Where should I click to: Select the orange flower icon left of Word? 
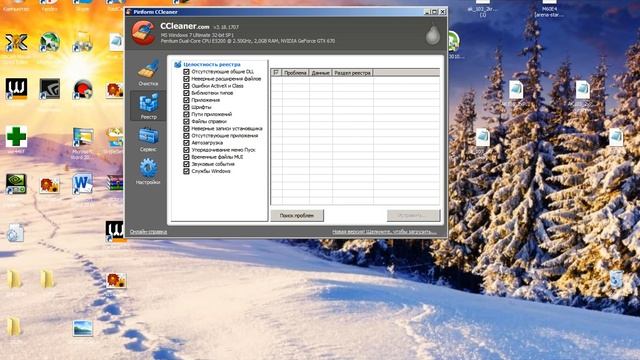[49, 185]
